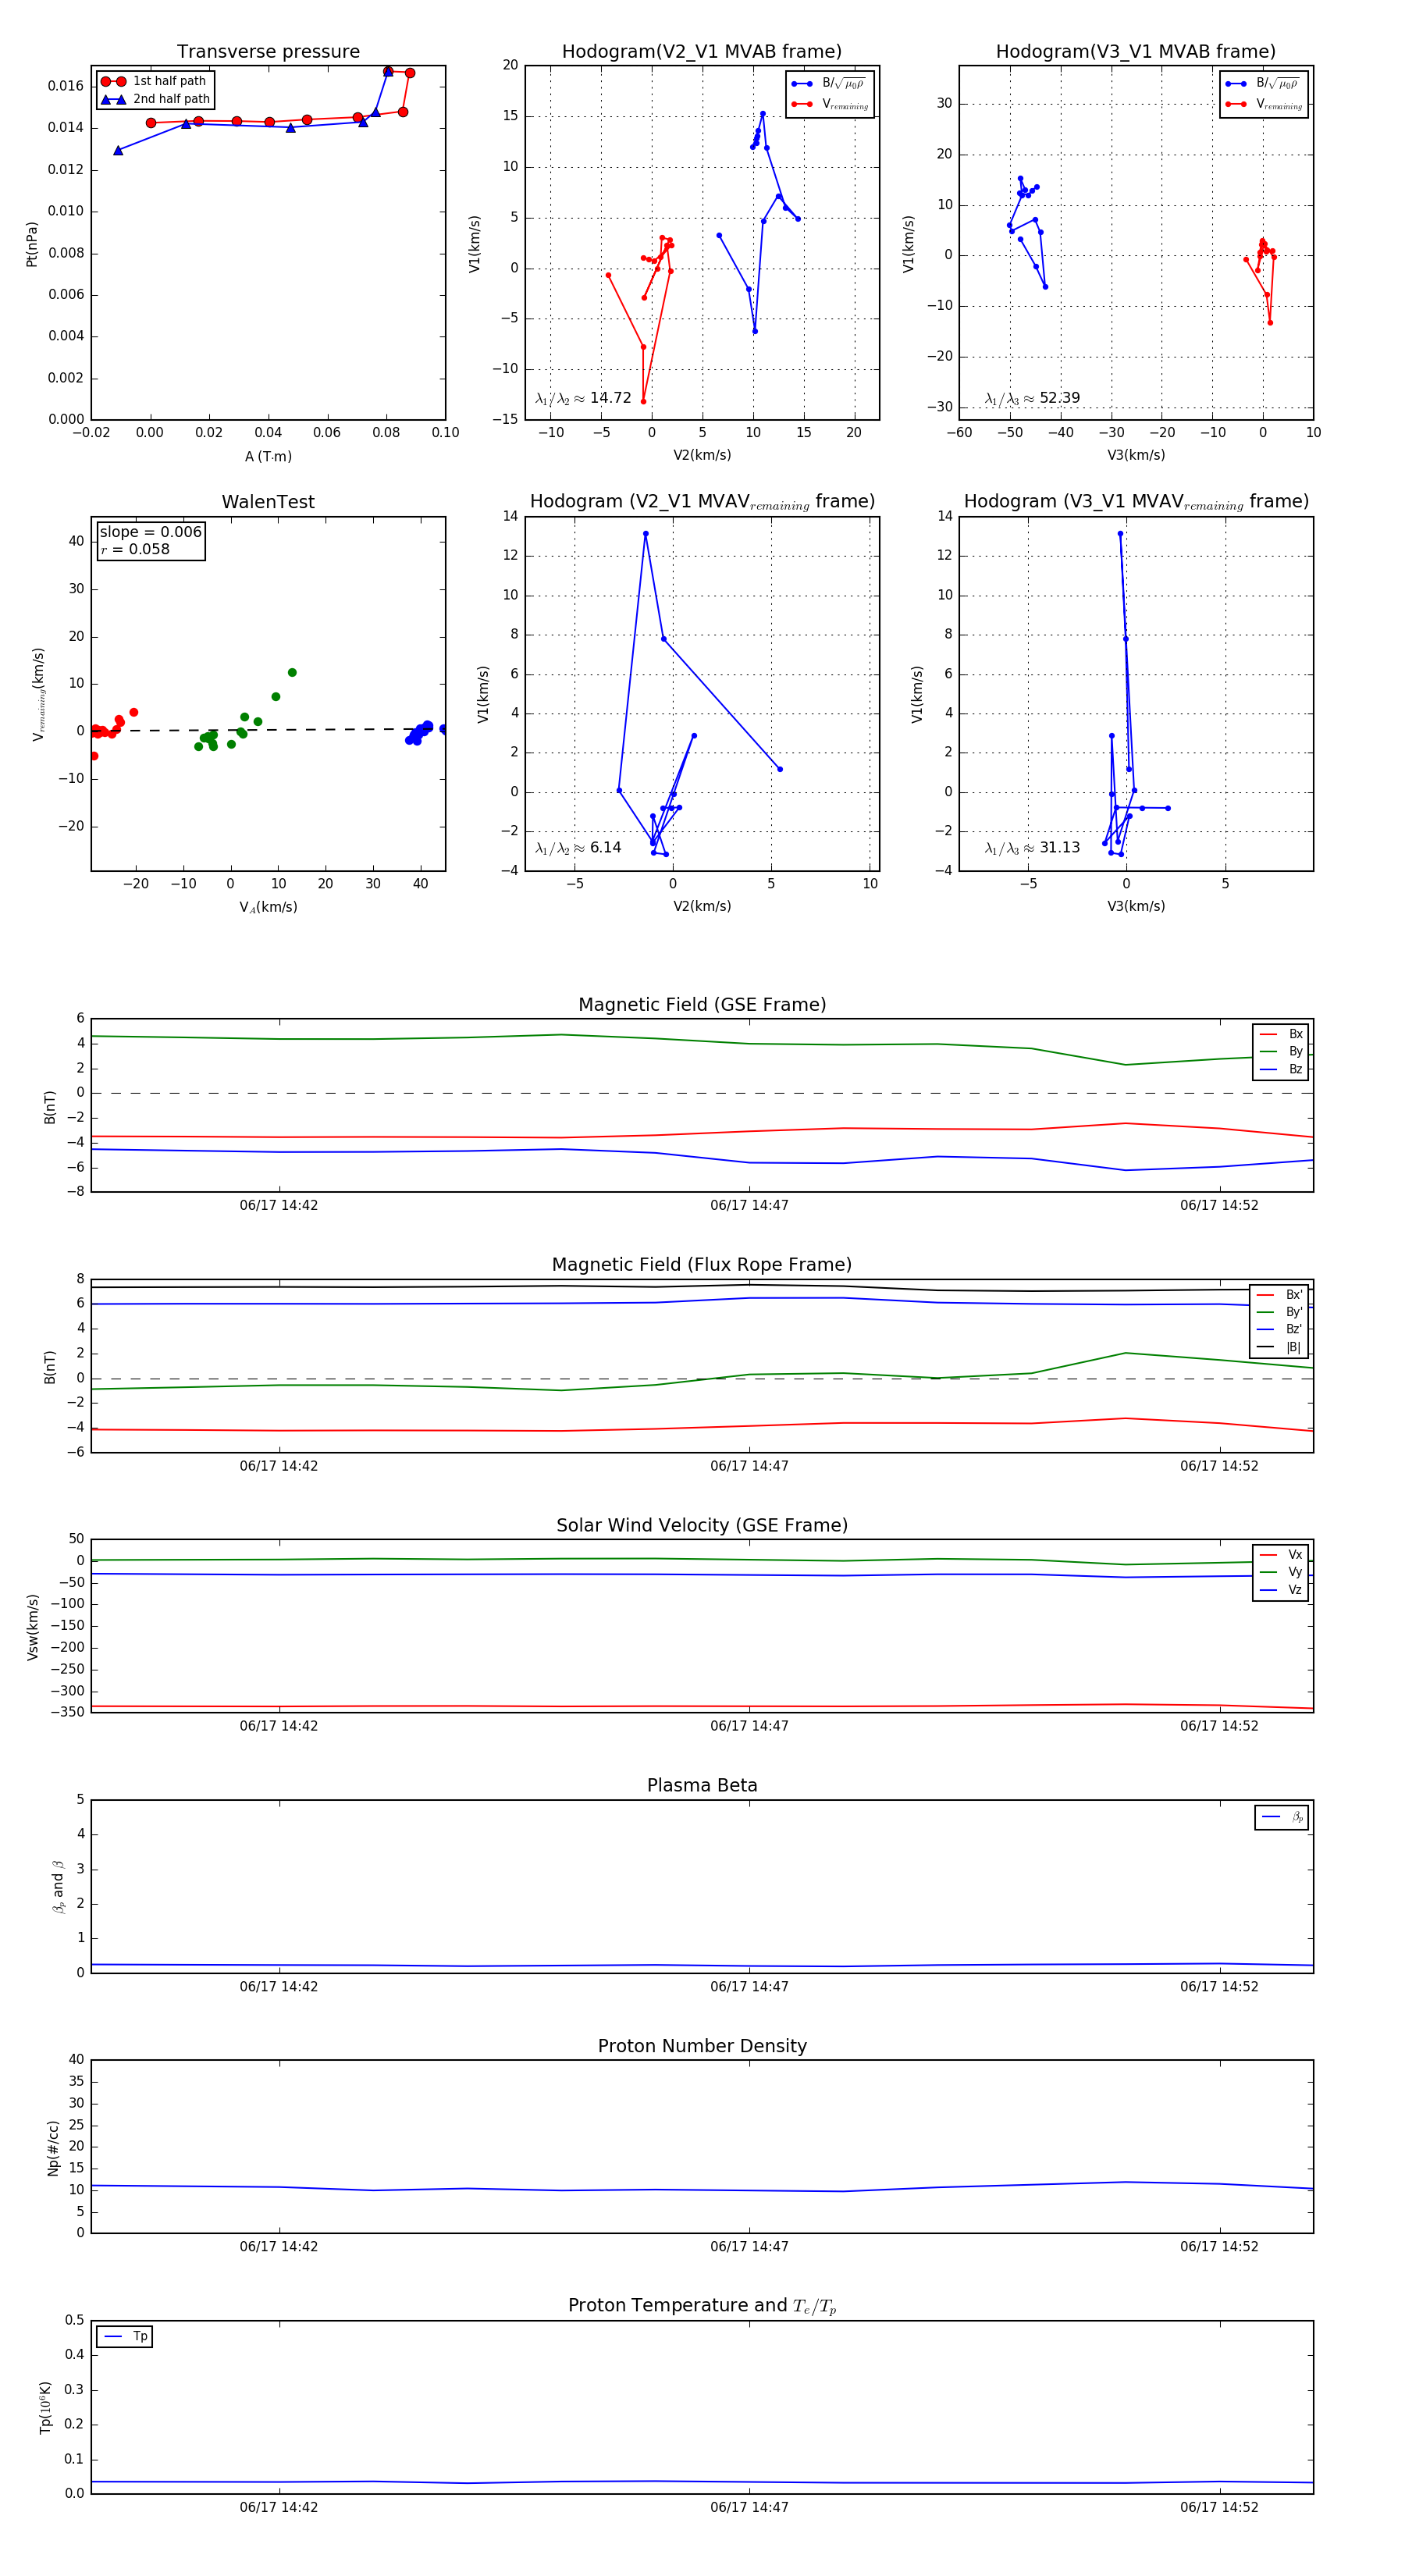This screenshot has width=1405, height=2576.
Task: Select the '2nd half path' legend entry
Action: pyautogui.click(x=155, y=99)
